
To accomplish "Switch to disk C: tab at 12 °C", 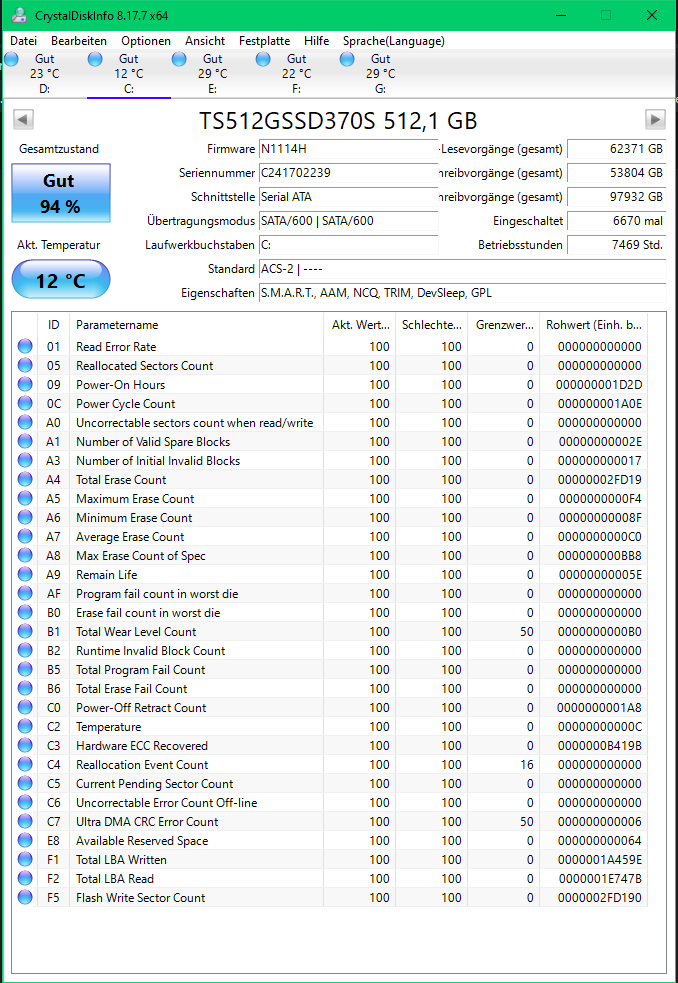I will tap(129, 73).
